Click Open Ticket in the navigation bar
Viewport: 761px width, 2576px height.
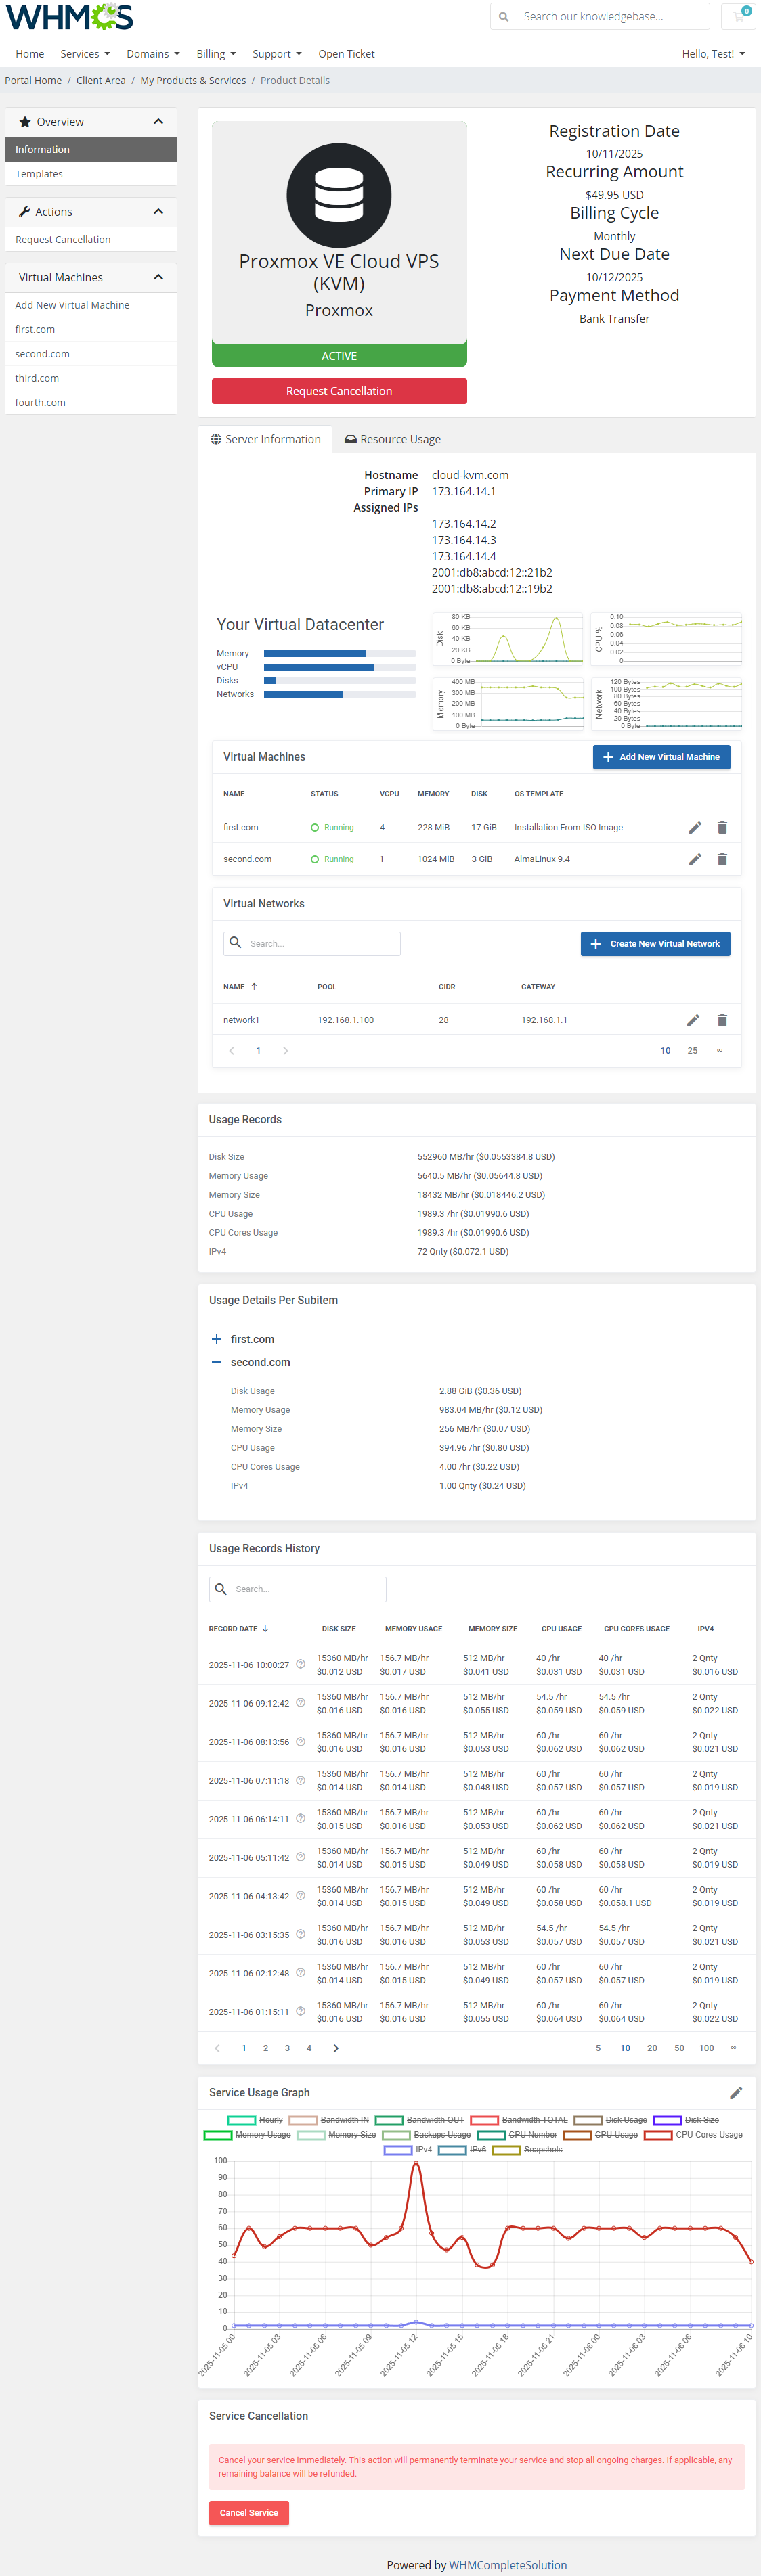click(346, 54)
